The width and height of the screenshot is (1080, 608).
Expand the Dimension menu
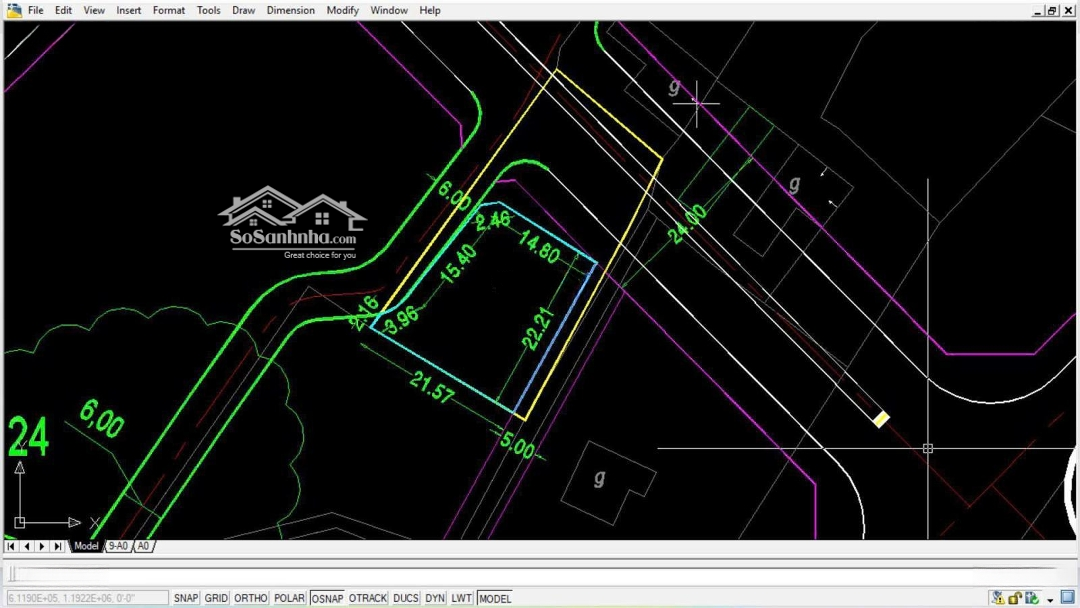tap(291, 10)
